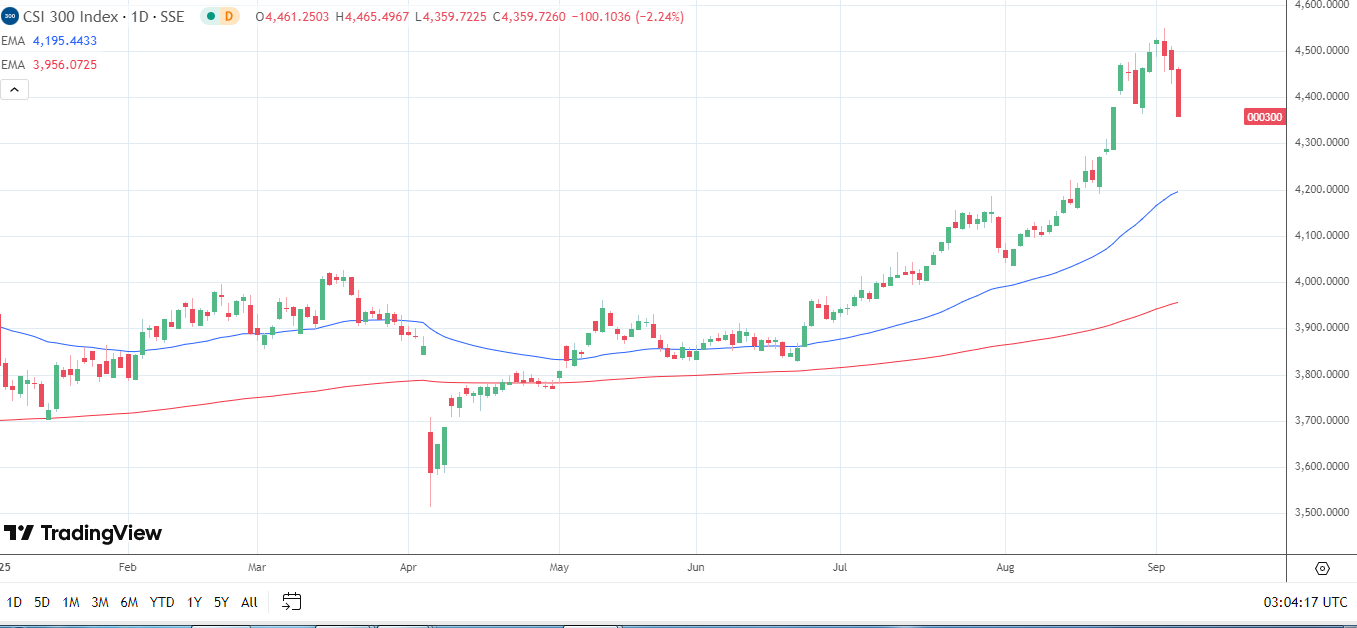Click the 4,400.0000 price axis label

click(1321, 97)
